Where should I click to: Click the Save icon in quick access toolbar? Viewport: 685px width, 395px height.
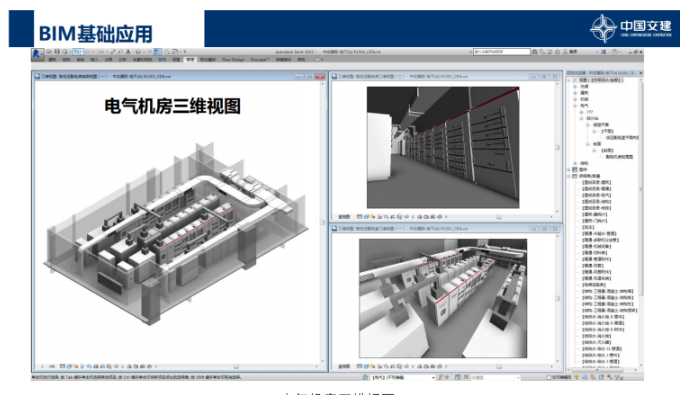click(57, 52)
